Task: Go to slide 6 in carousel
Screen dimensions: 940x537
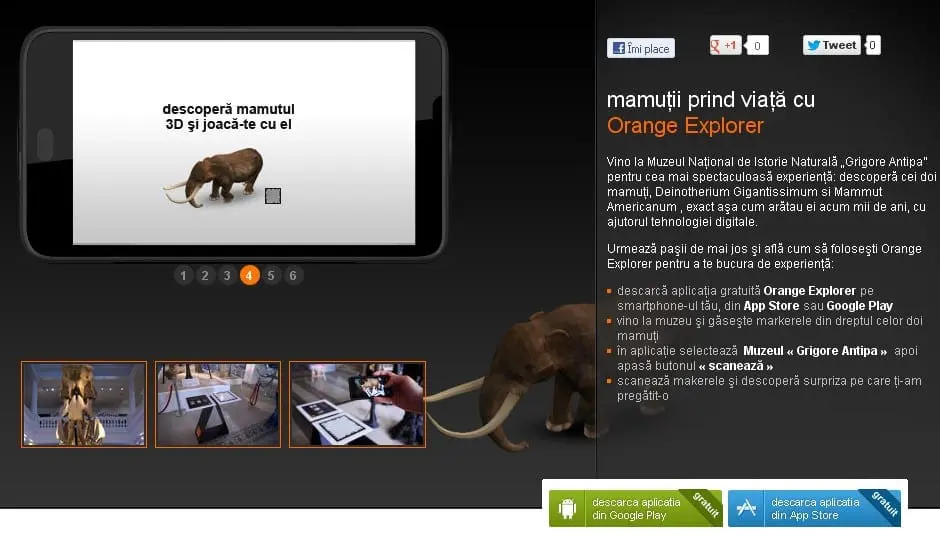Action: point(293,275)
